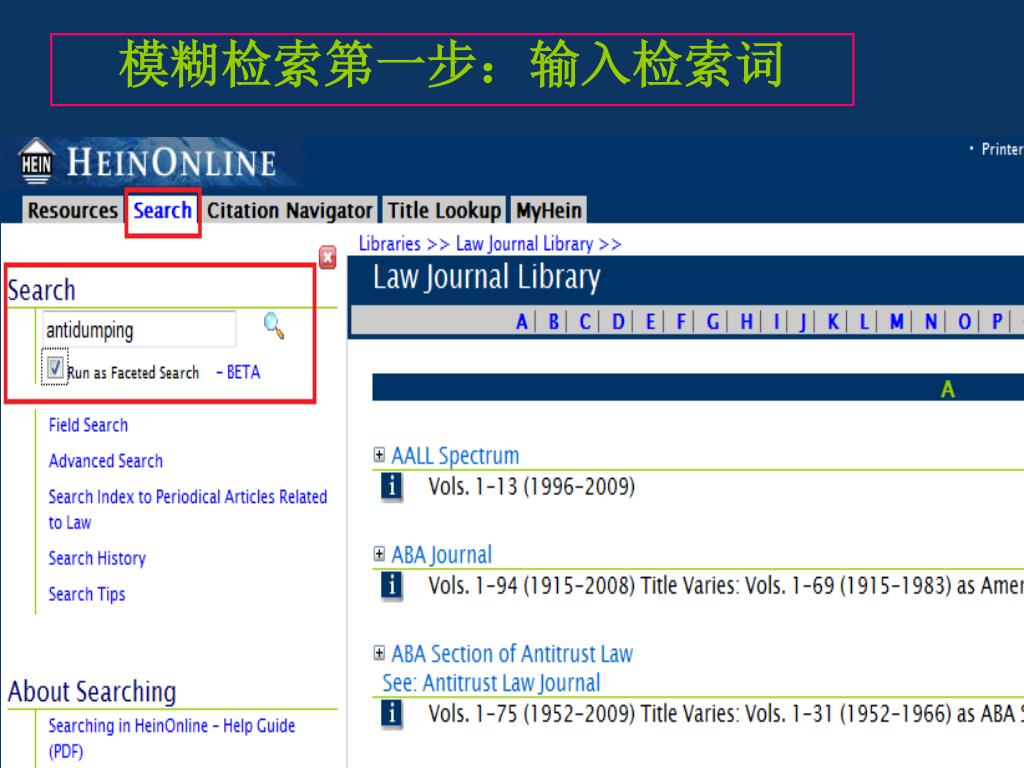Jump to letter E in alphabet index
This screenshot has height=768, width=1024.
tap(650, 321)
